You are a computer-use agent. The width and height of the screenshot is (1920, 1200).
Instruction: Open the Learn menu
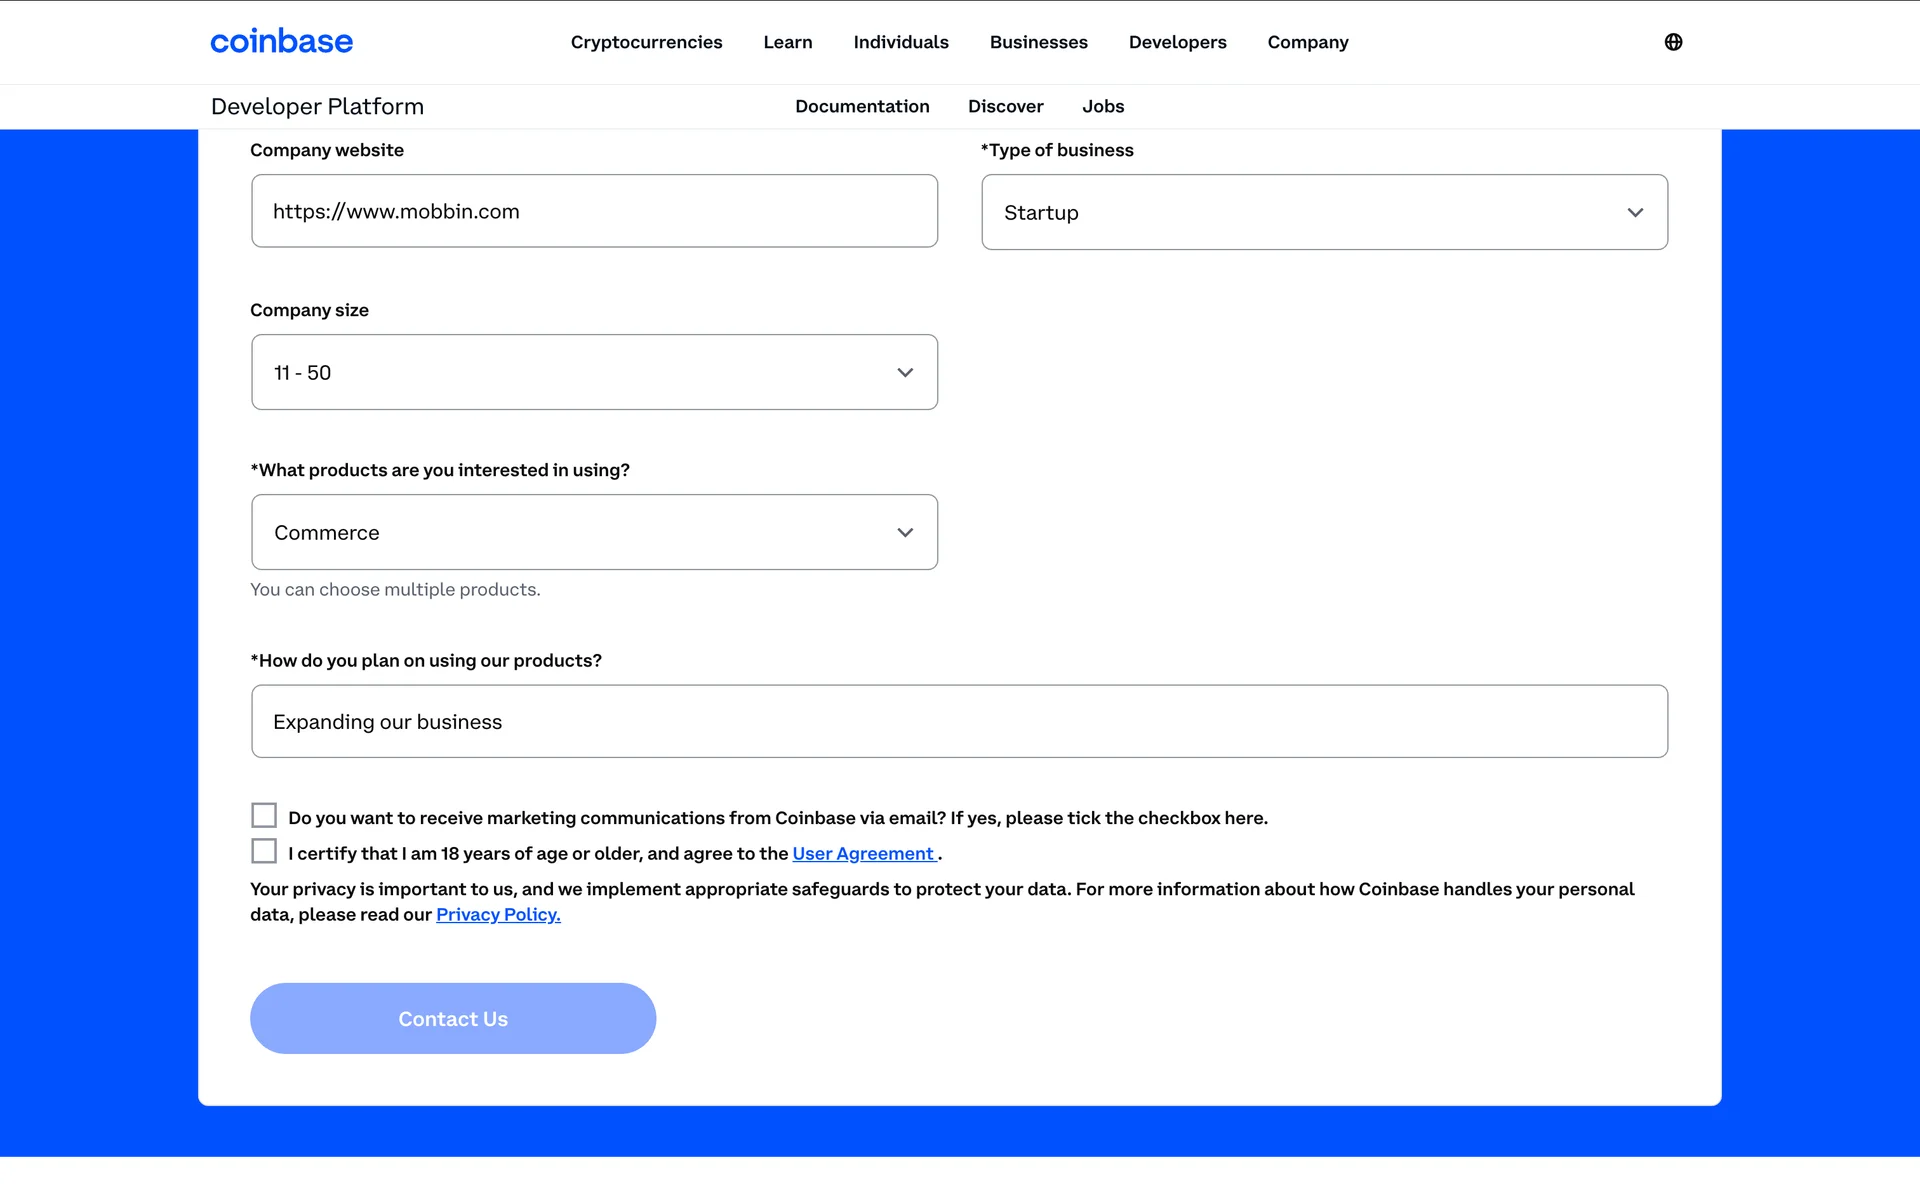coord(787,42)
